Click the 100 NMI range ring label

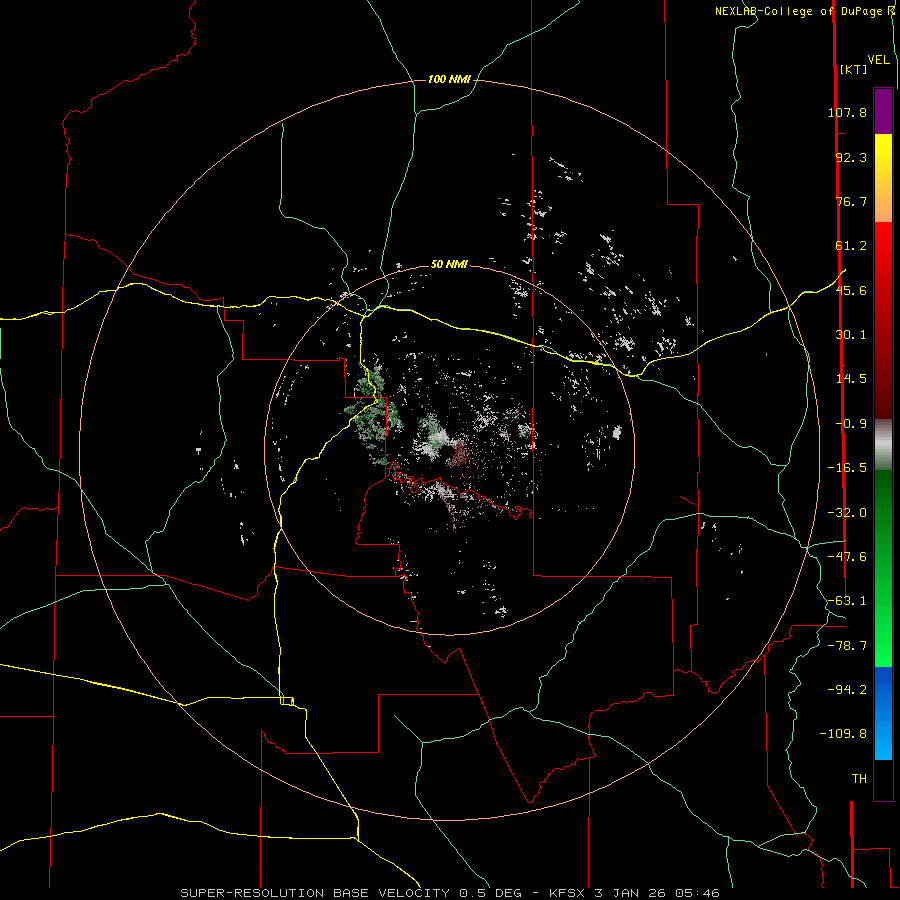(449, 79)
